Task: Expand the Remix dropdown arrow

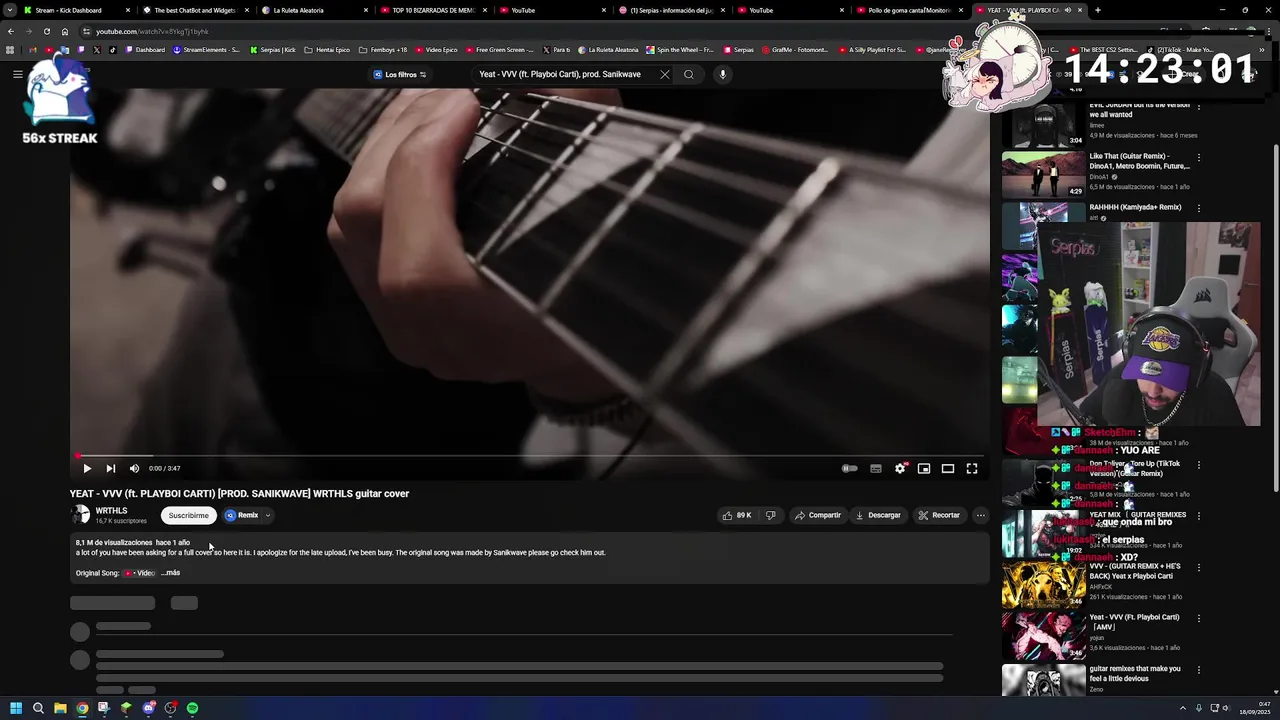Action: pos(268,515)
